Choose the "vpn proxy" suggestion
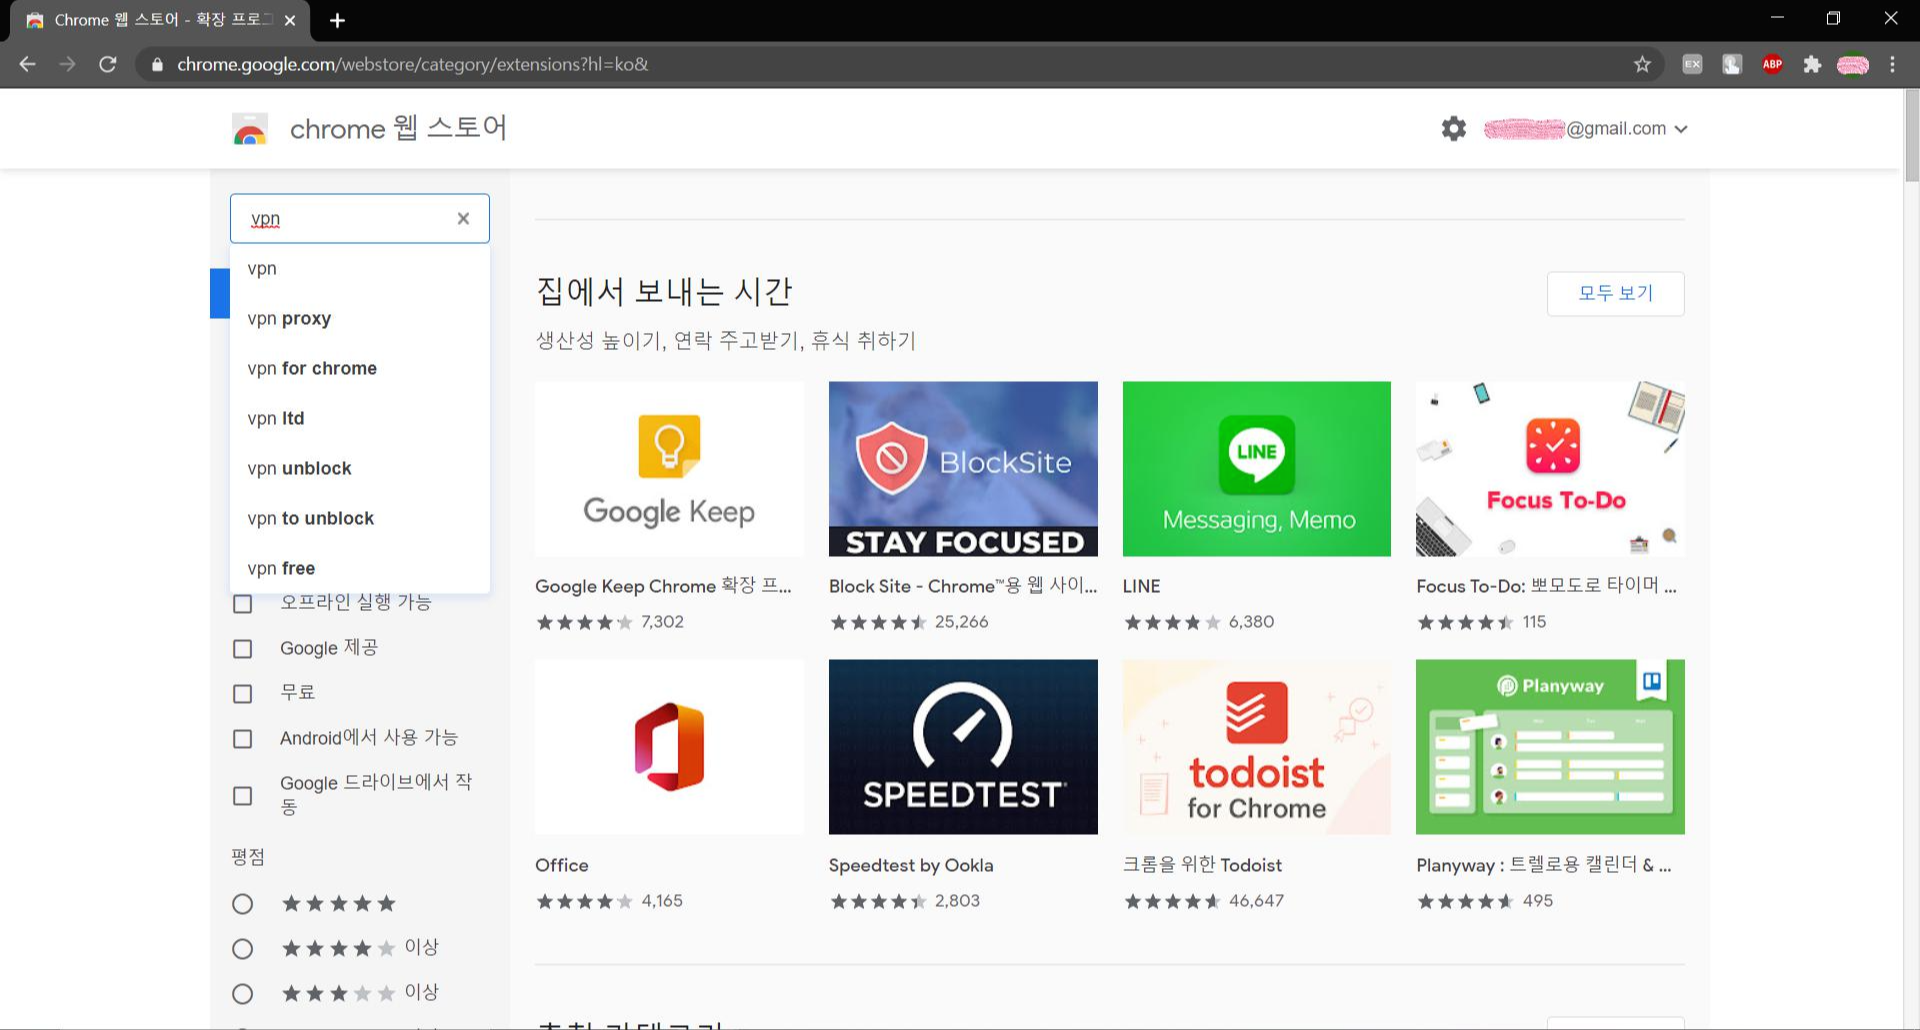 pos(360,318)
